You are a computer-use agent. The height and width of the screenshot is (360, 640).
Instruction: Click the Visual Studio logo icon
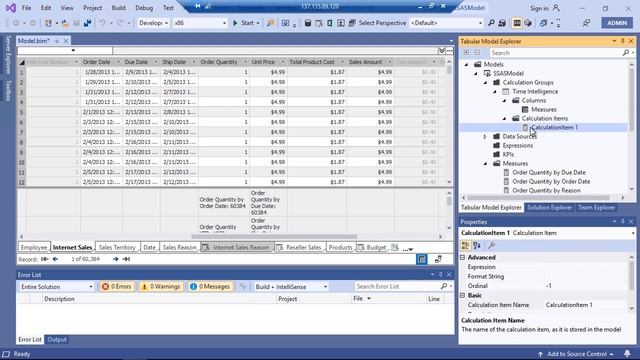click(11, 8)
